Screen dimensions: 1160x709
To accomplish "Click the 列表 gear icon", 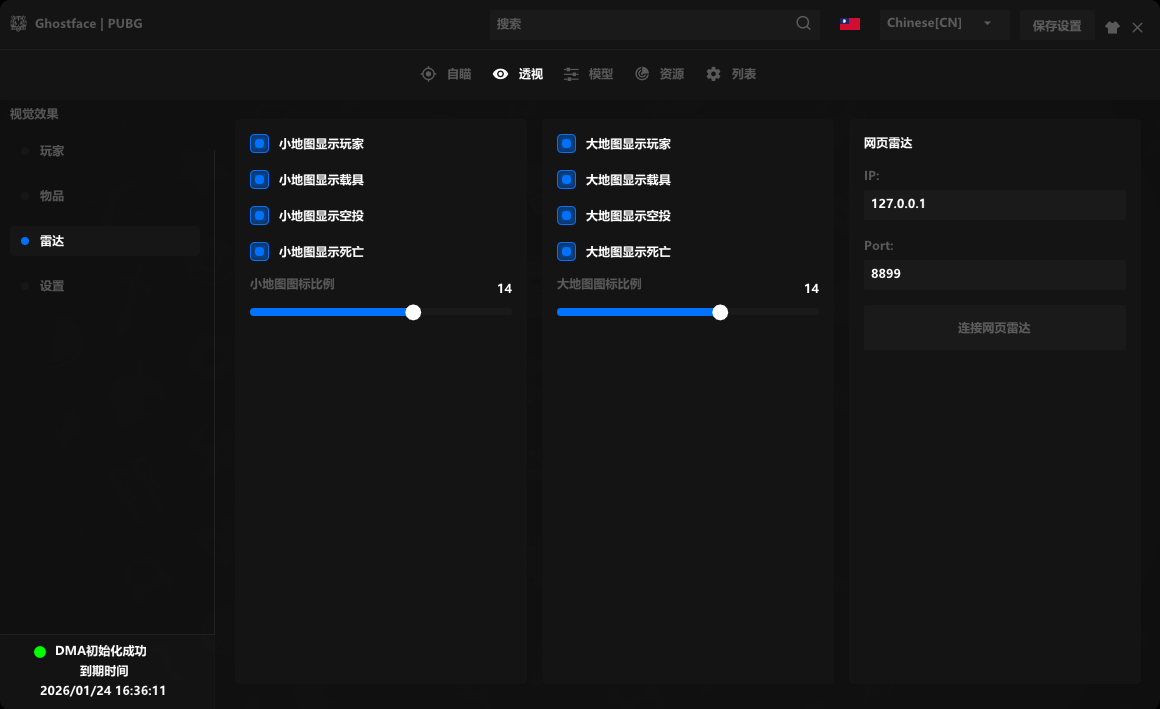I will coord(713,74).
